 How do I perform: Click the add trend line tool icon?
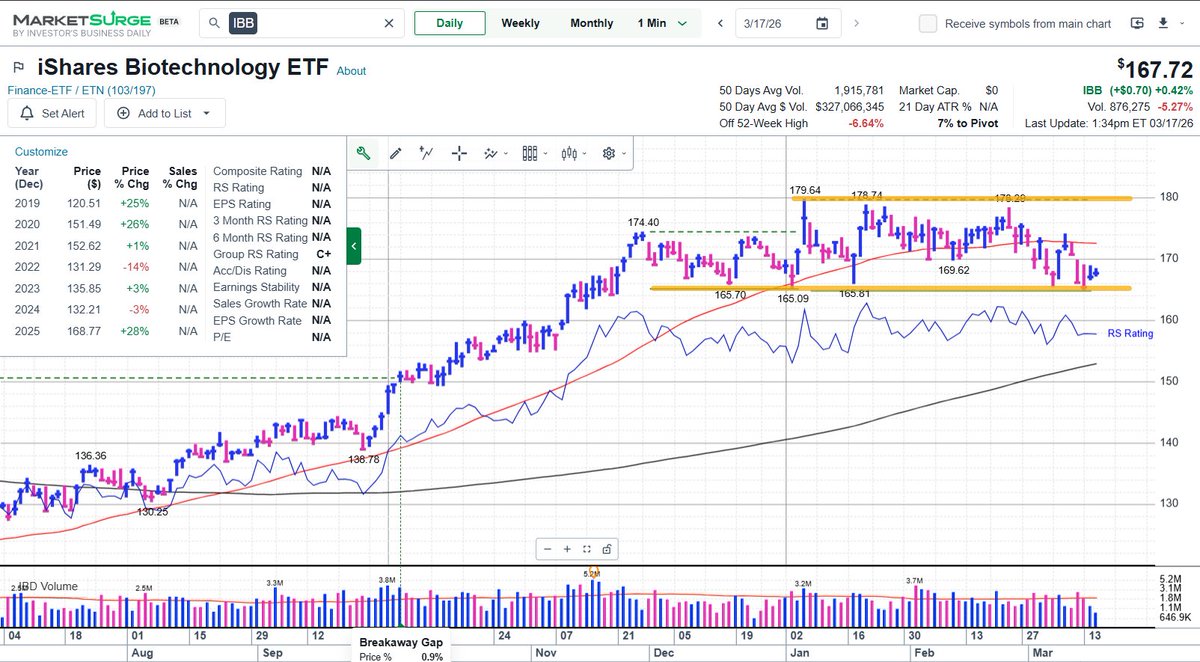tap(427, 153)
